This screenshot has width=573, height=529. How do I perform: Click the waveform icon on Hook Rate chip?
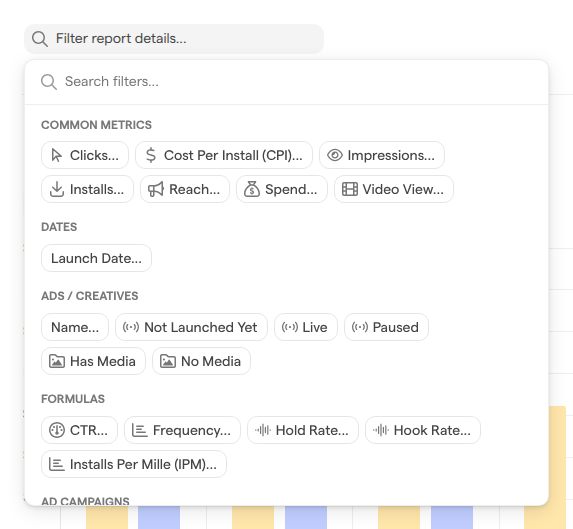coord(381,430)
